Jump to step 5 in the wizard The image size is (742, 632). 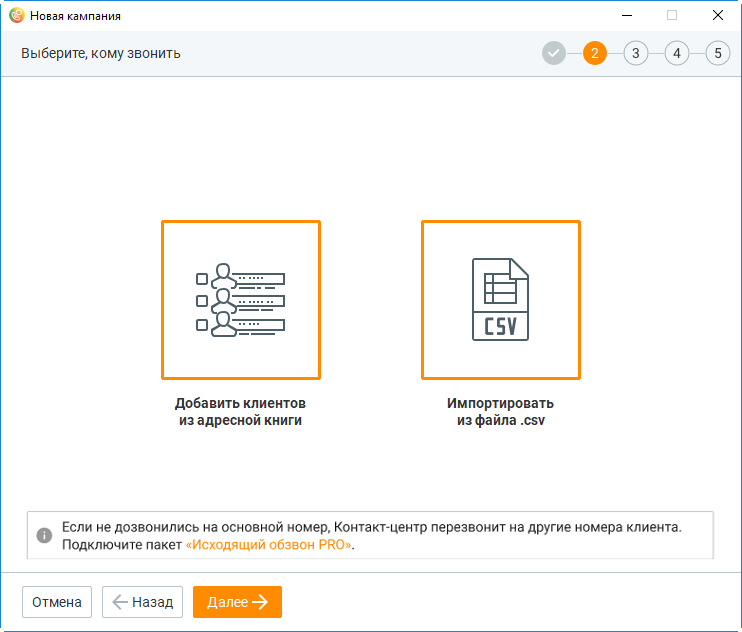coord(718,53)
